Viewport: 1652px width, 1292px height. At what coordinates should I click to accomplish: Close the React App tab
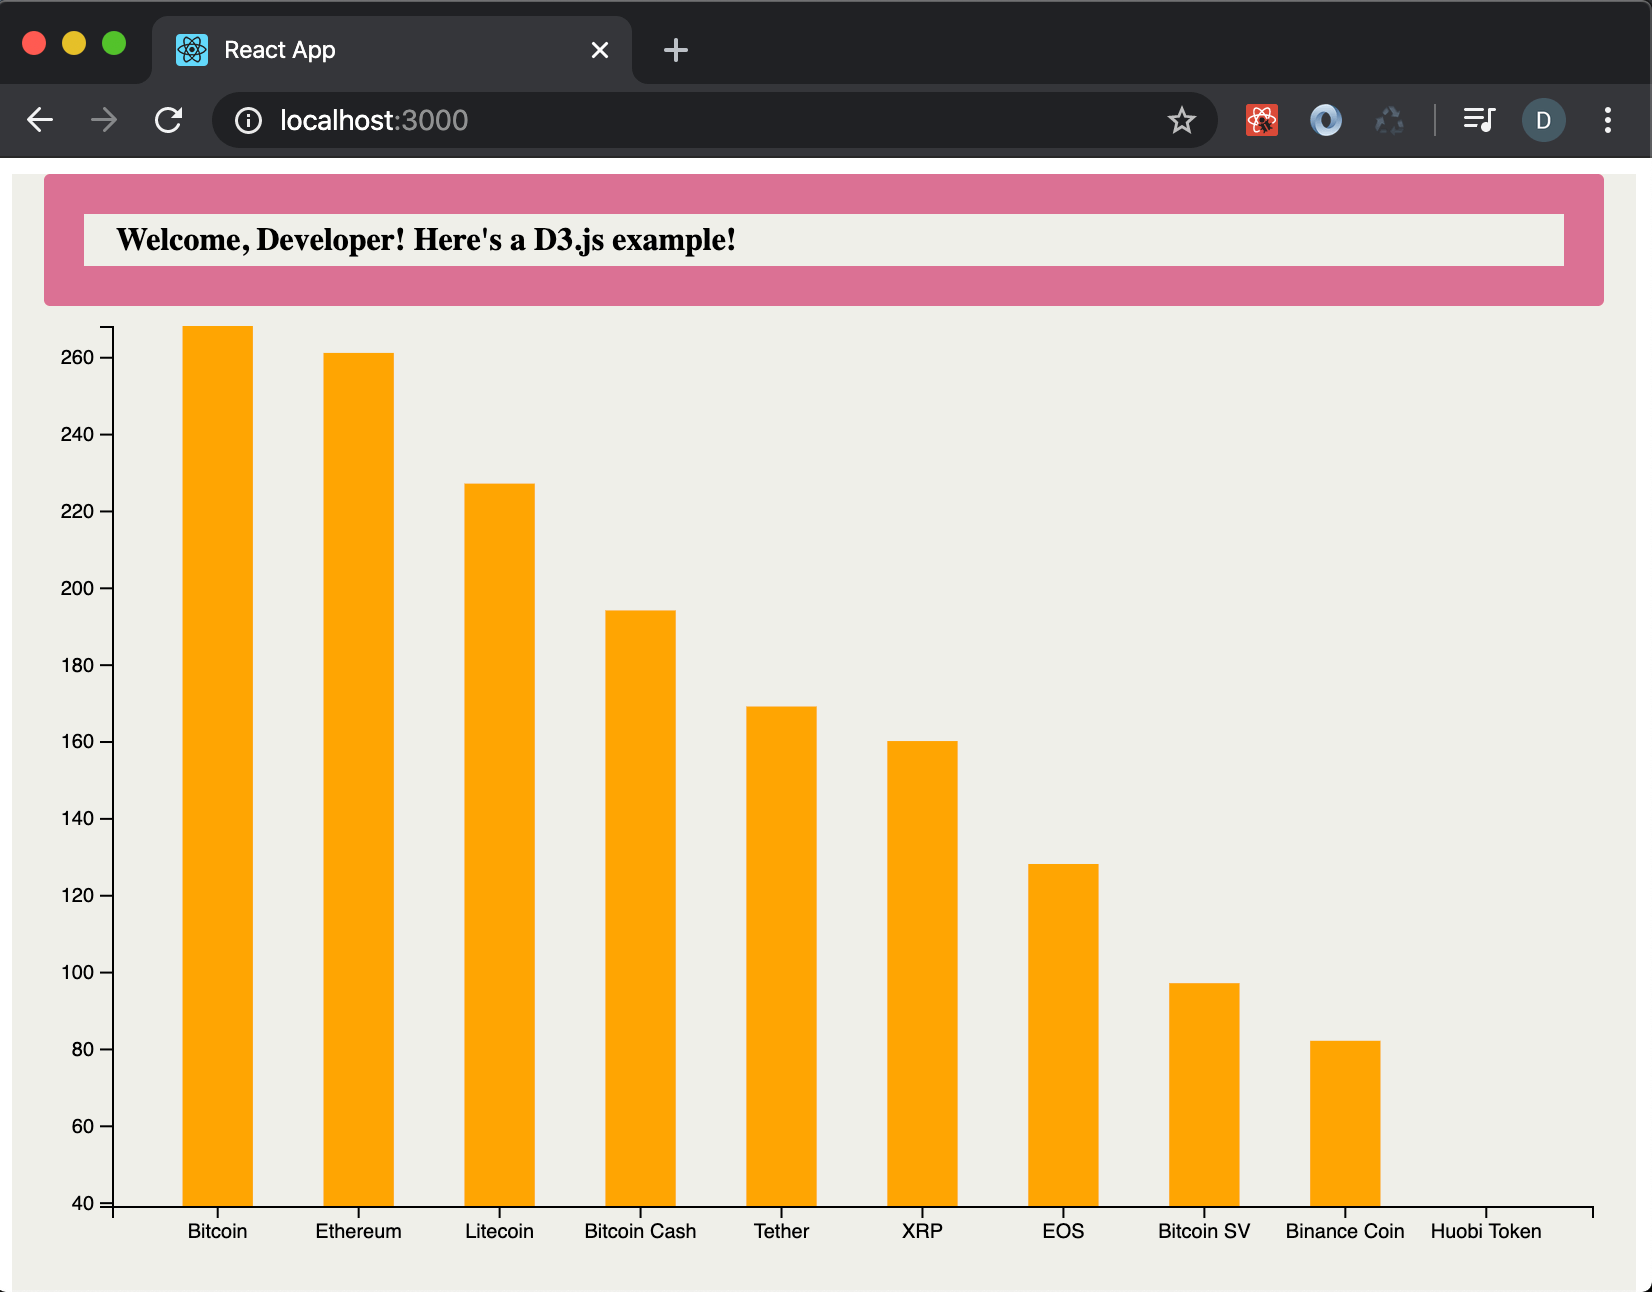[x=600, y=50]
